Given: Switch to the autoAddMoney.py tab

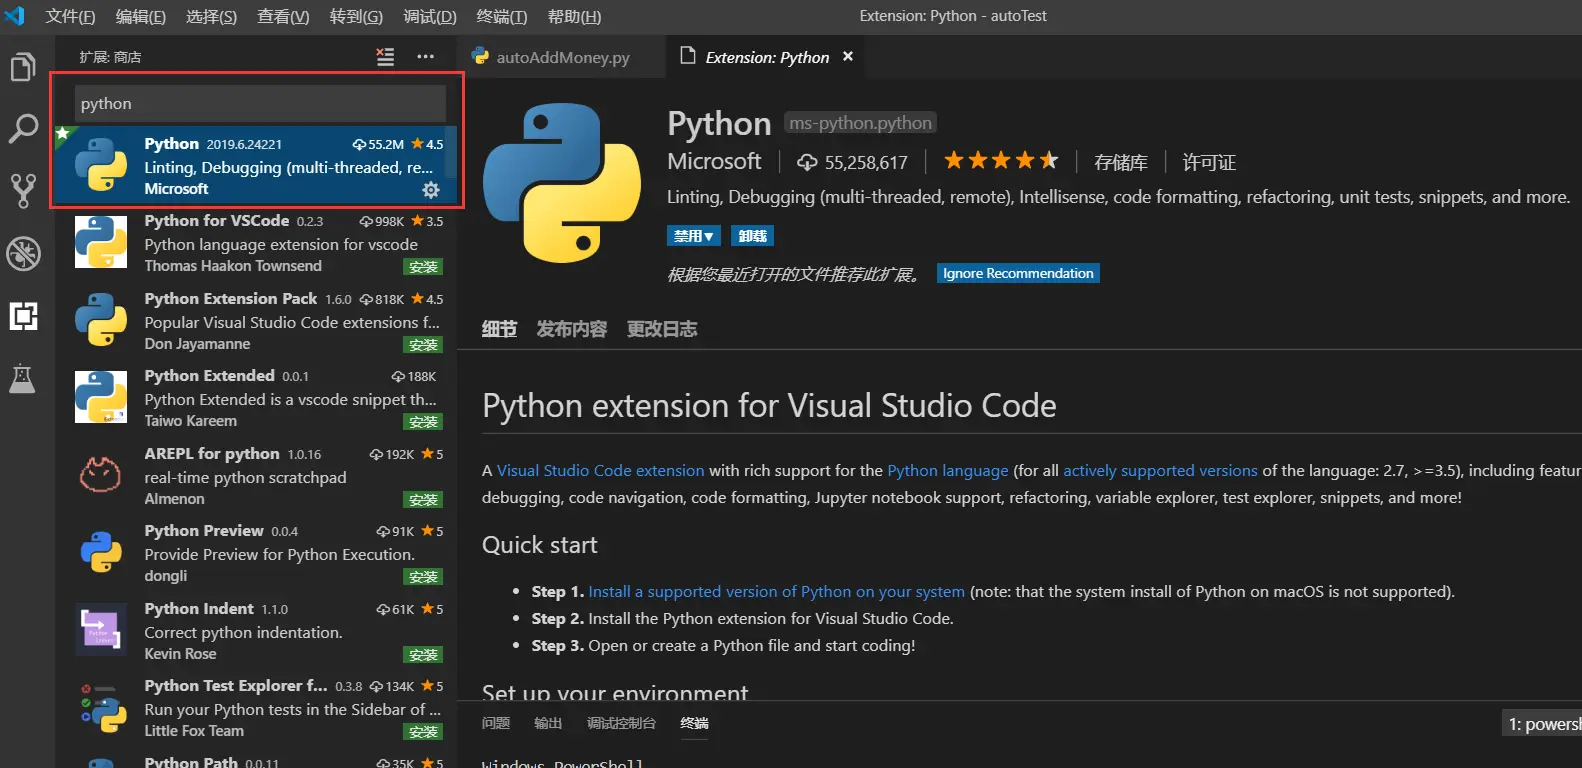Looking at the screenshot, I should coord(562,57).
